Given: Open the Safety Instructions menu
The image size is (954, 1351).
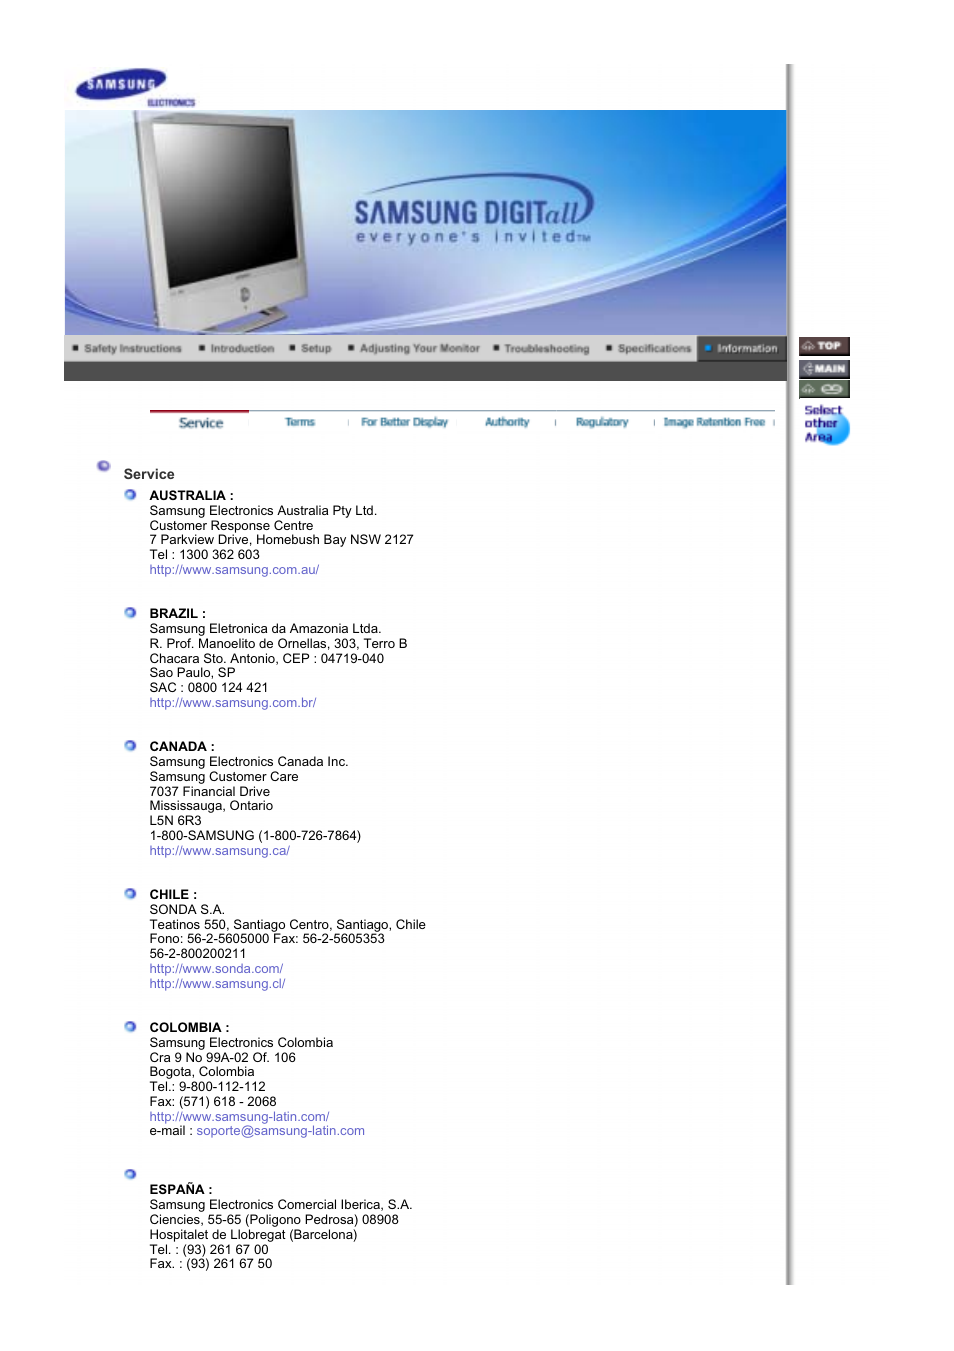Looking at the screenshot, I should click(x=127, y=348).
